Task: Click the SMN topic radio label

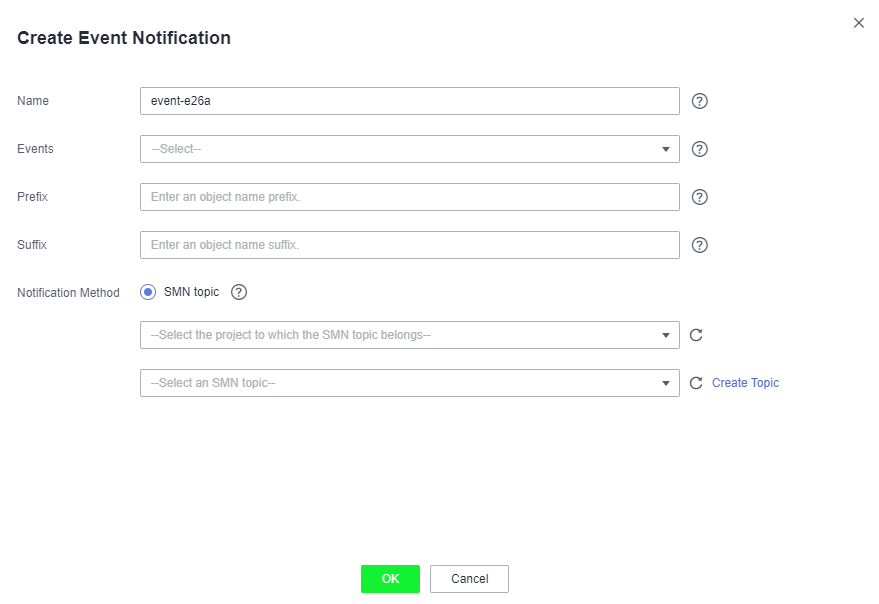Action: pos(191,292)
